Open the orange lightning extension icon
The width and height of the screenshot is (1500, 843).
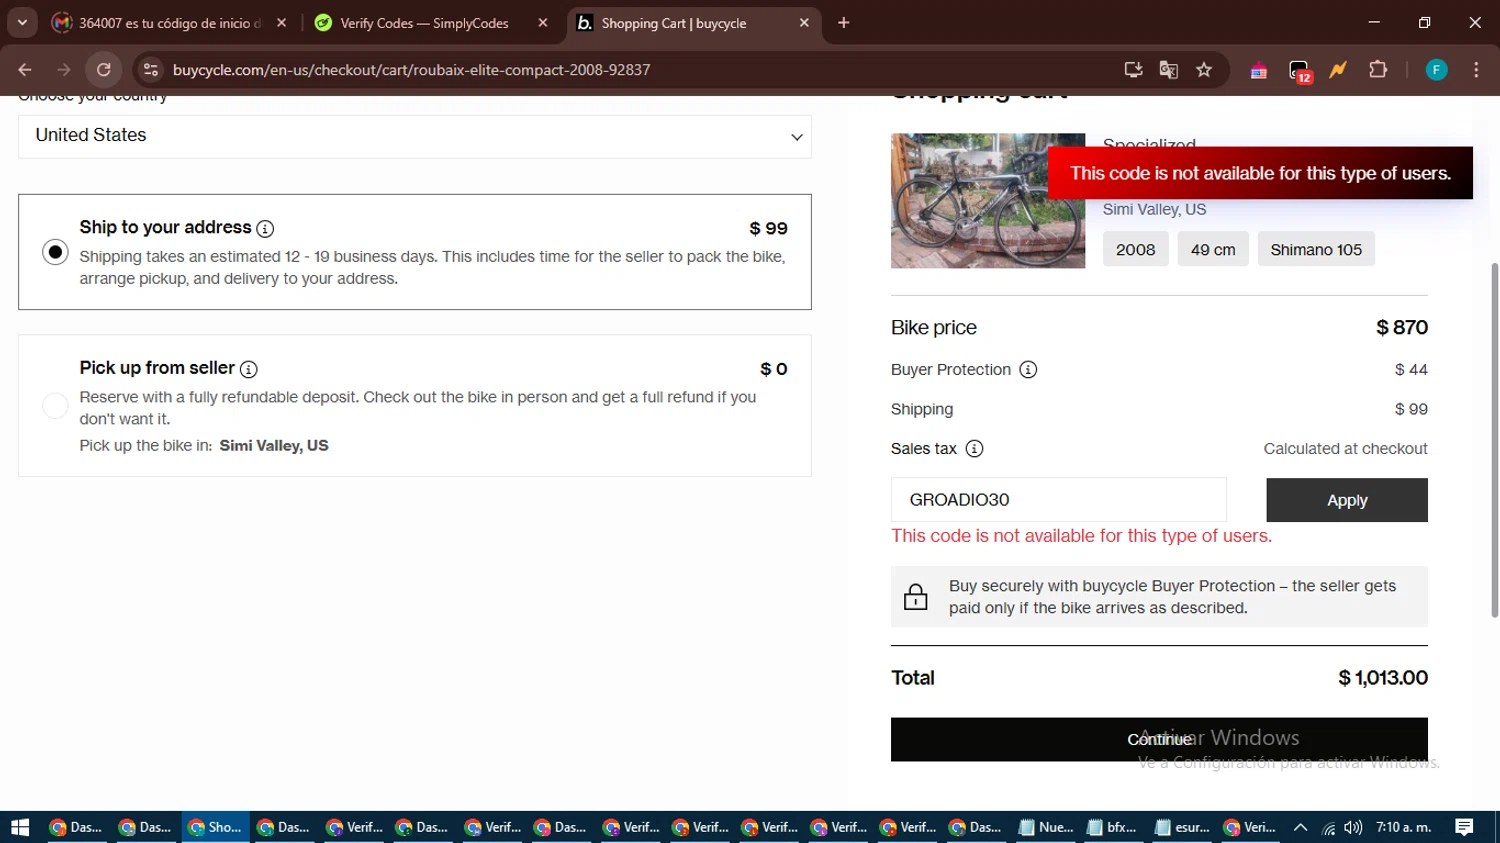pos(1338,69)
